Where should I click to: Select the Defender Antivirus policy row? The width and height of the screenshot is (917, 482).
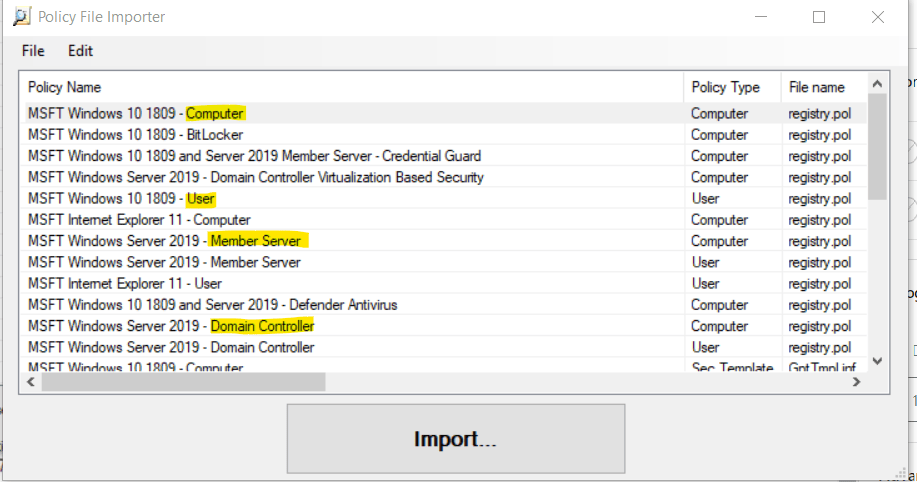click(x=212, y=305)
